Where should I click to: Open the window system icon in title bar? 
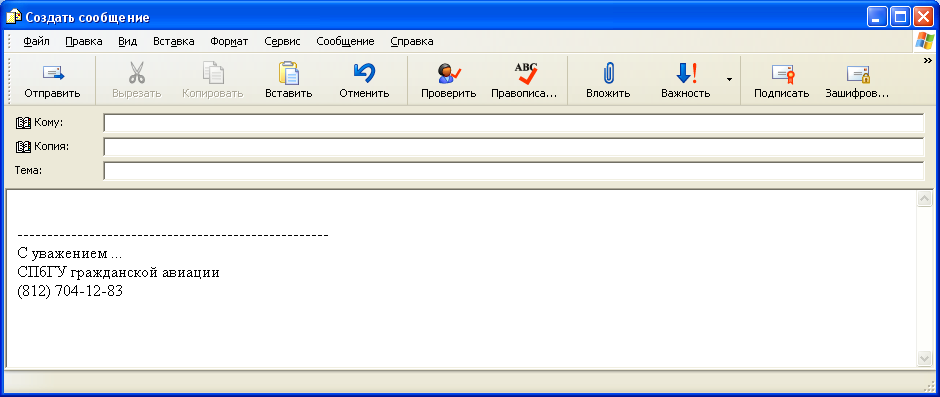(x=14, y=17)
